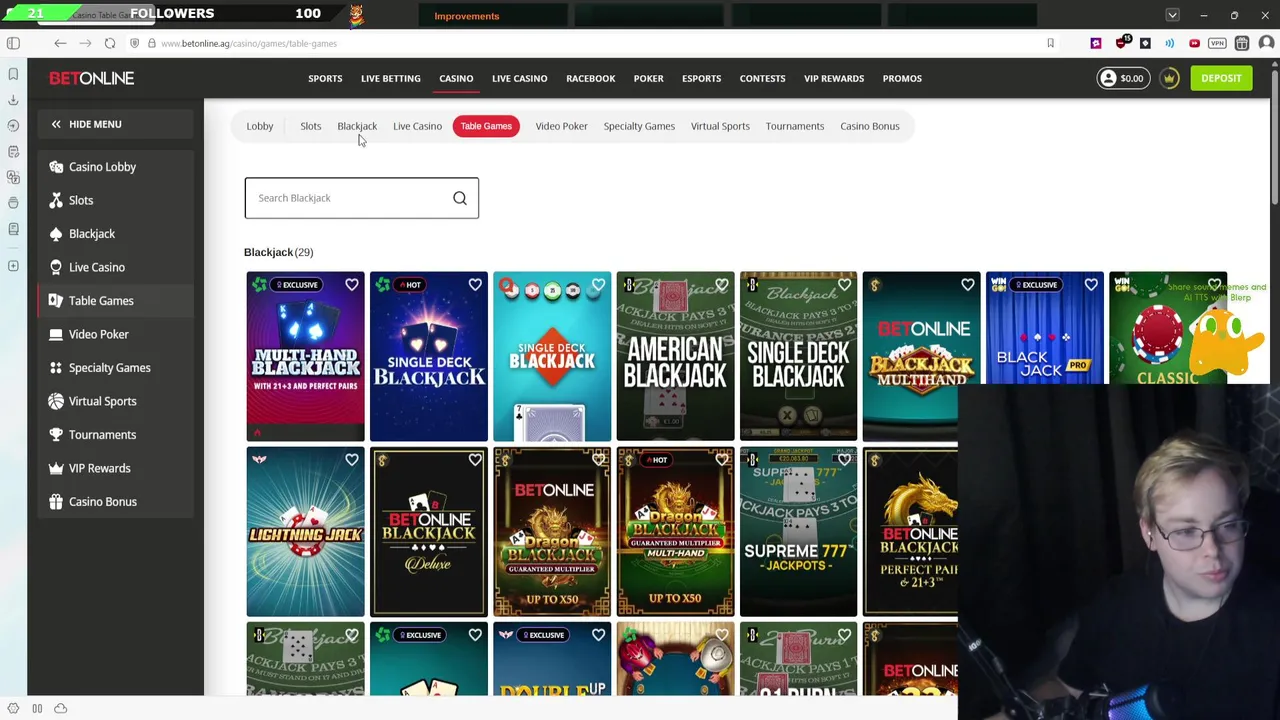
Task: Open the tab list dropdown arrow in title bar
Action: [x=1172, y=15]
